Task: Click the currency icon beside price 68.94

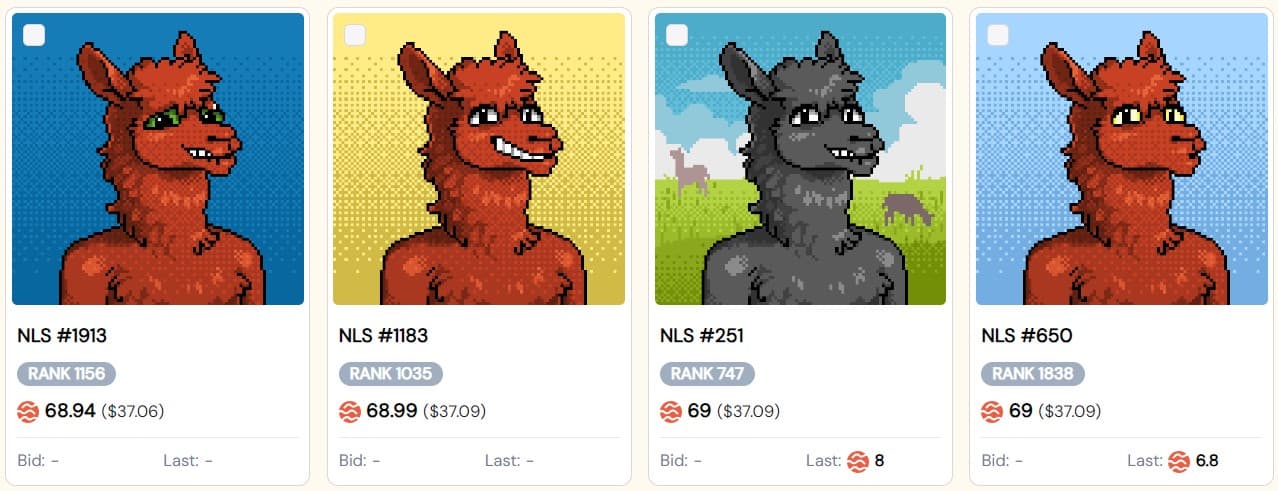Action: click(28, 411)
